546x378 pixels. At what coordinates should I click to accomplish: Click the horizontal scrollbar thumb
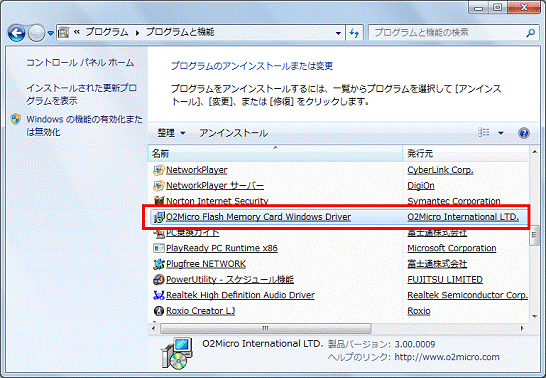(x=265, y=328)
